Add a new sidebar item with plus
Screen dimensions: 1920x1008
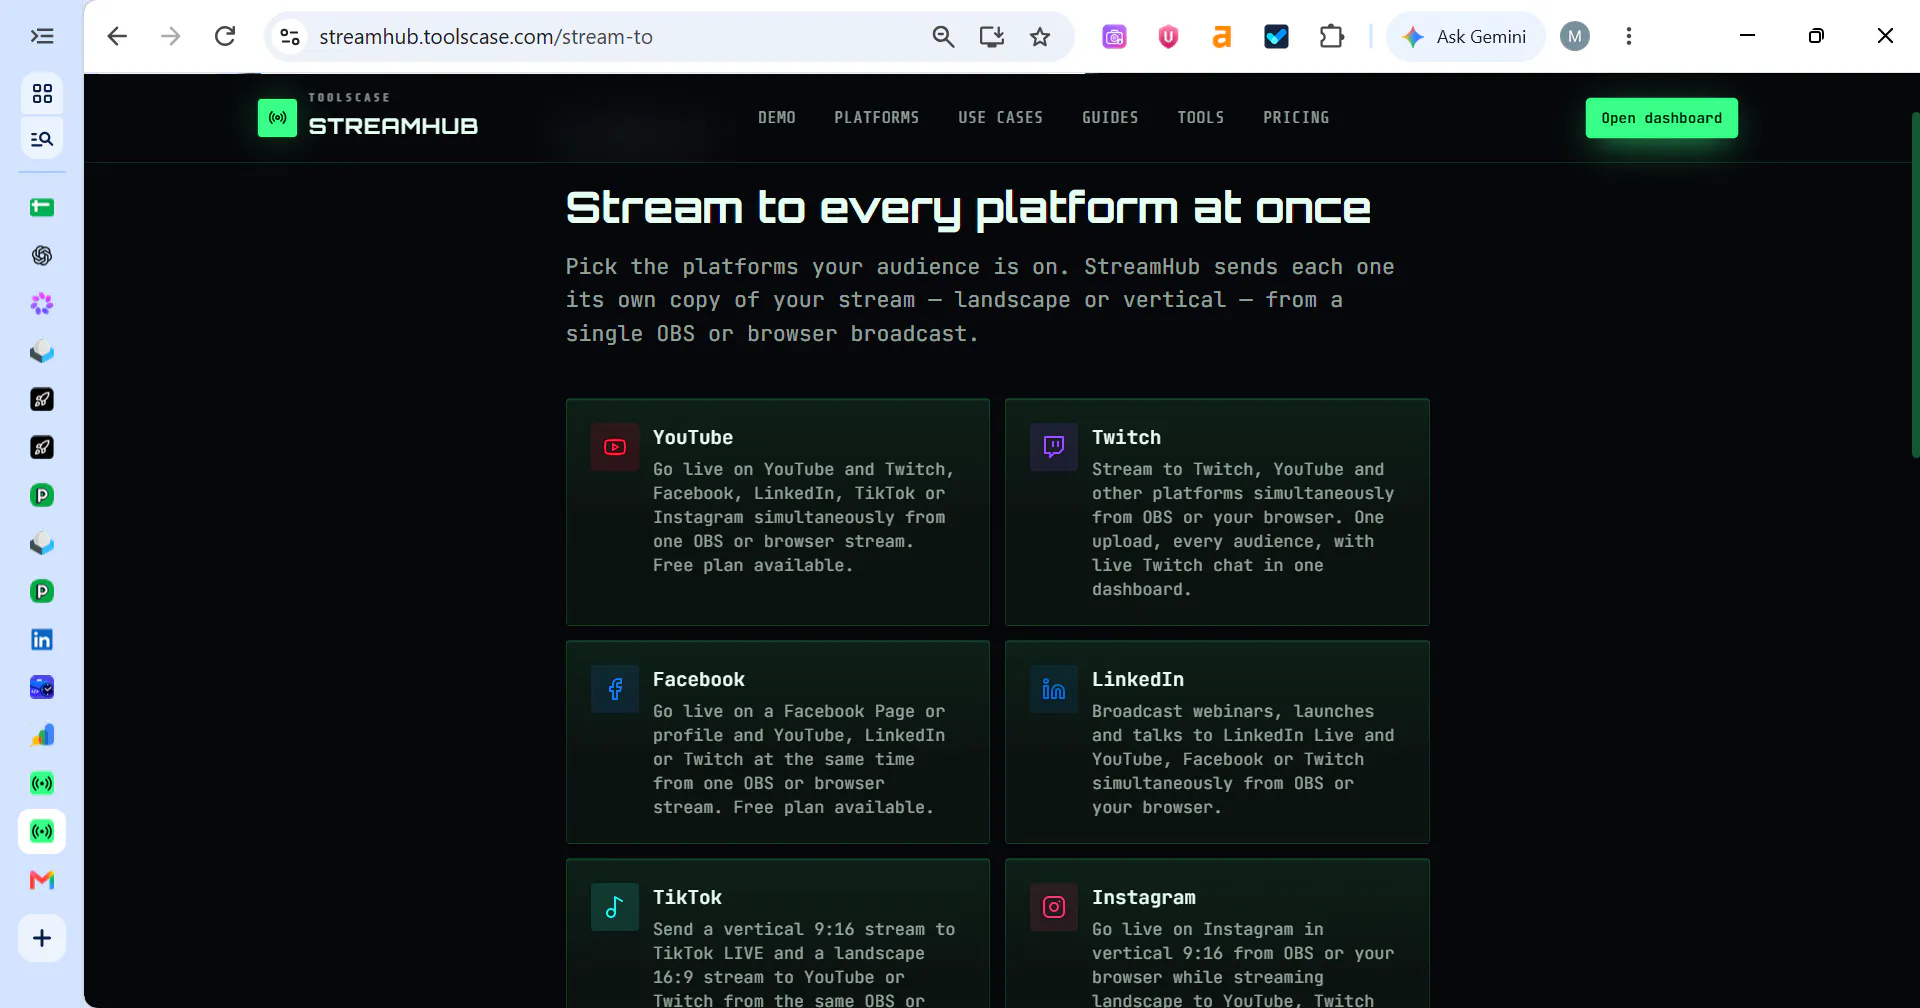[42, 938]
